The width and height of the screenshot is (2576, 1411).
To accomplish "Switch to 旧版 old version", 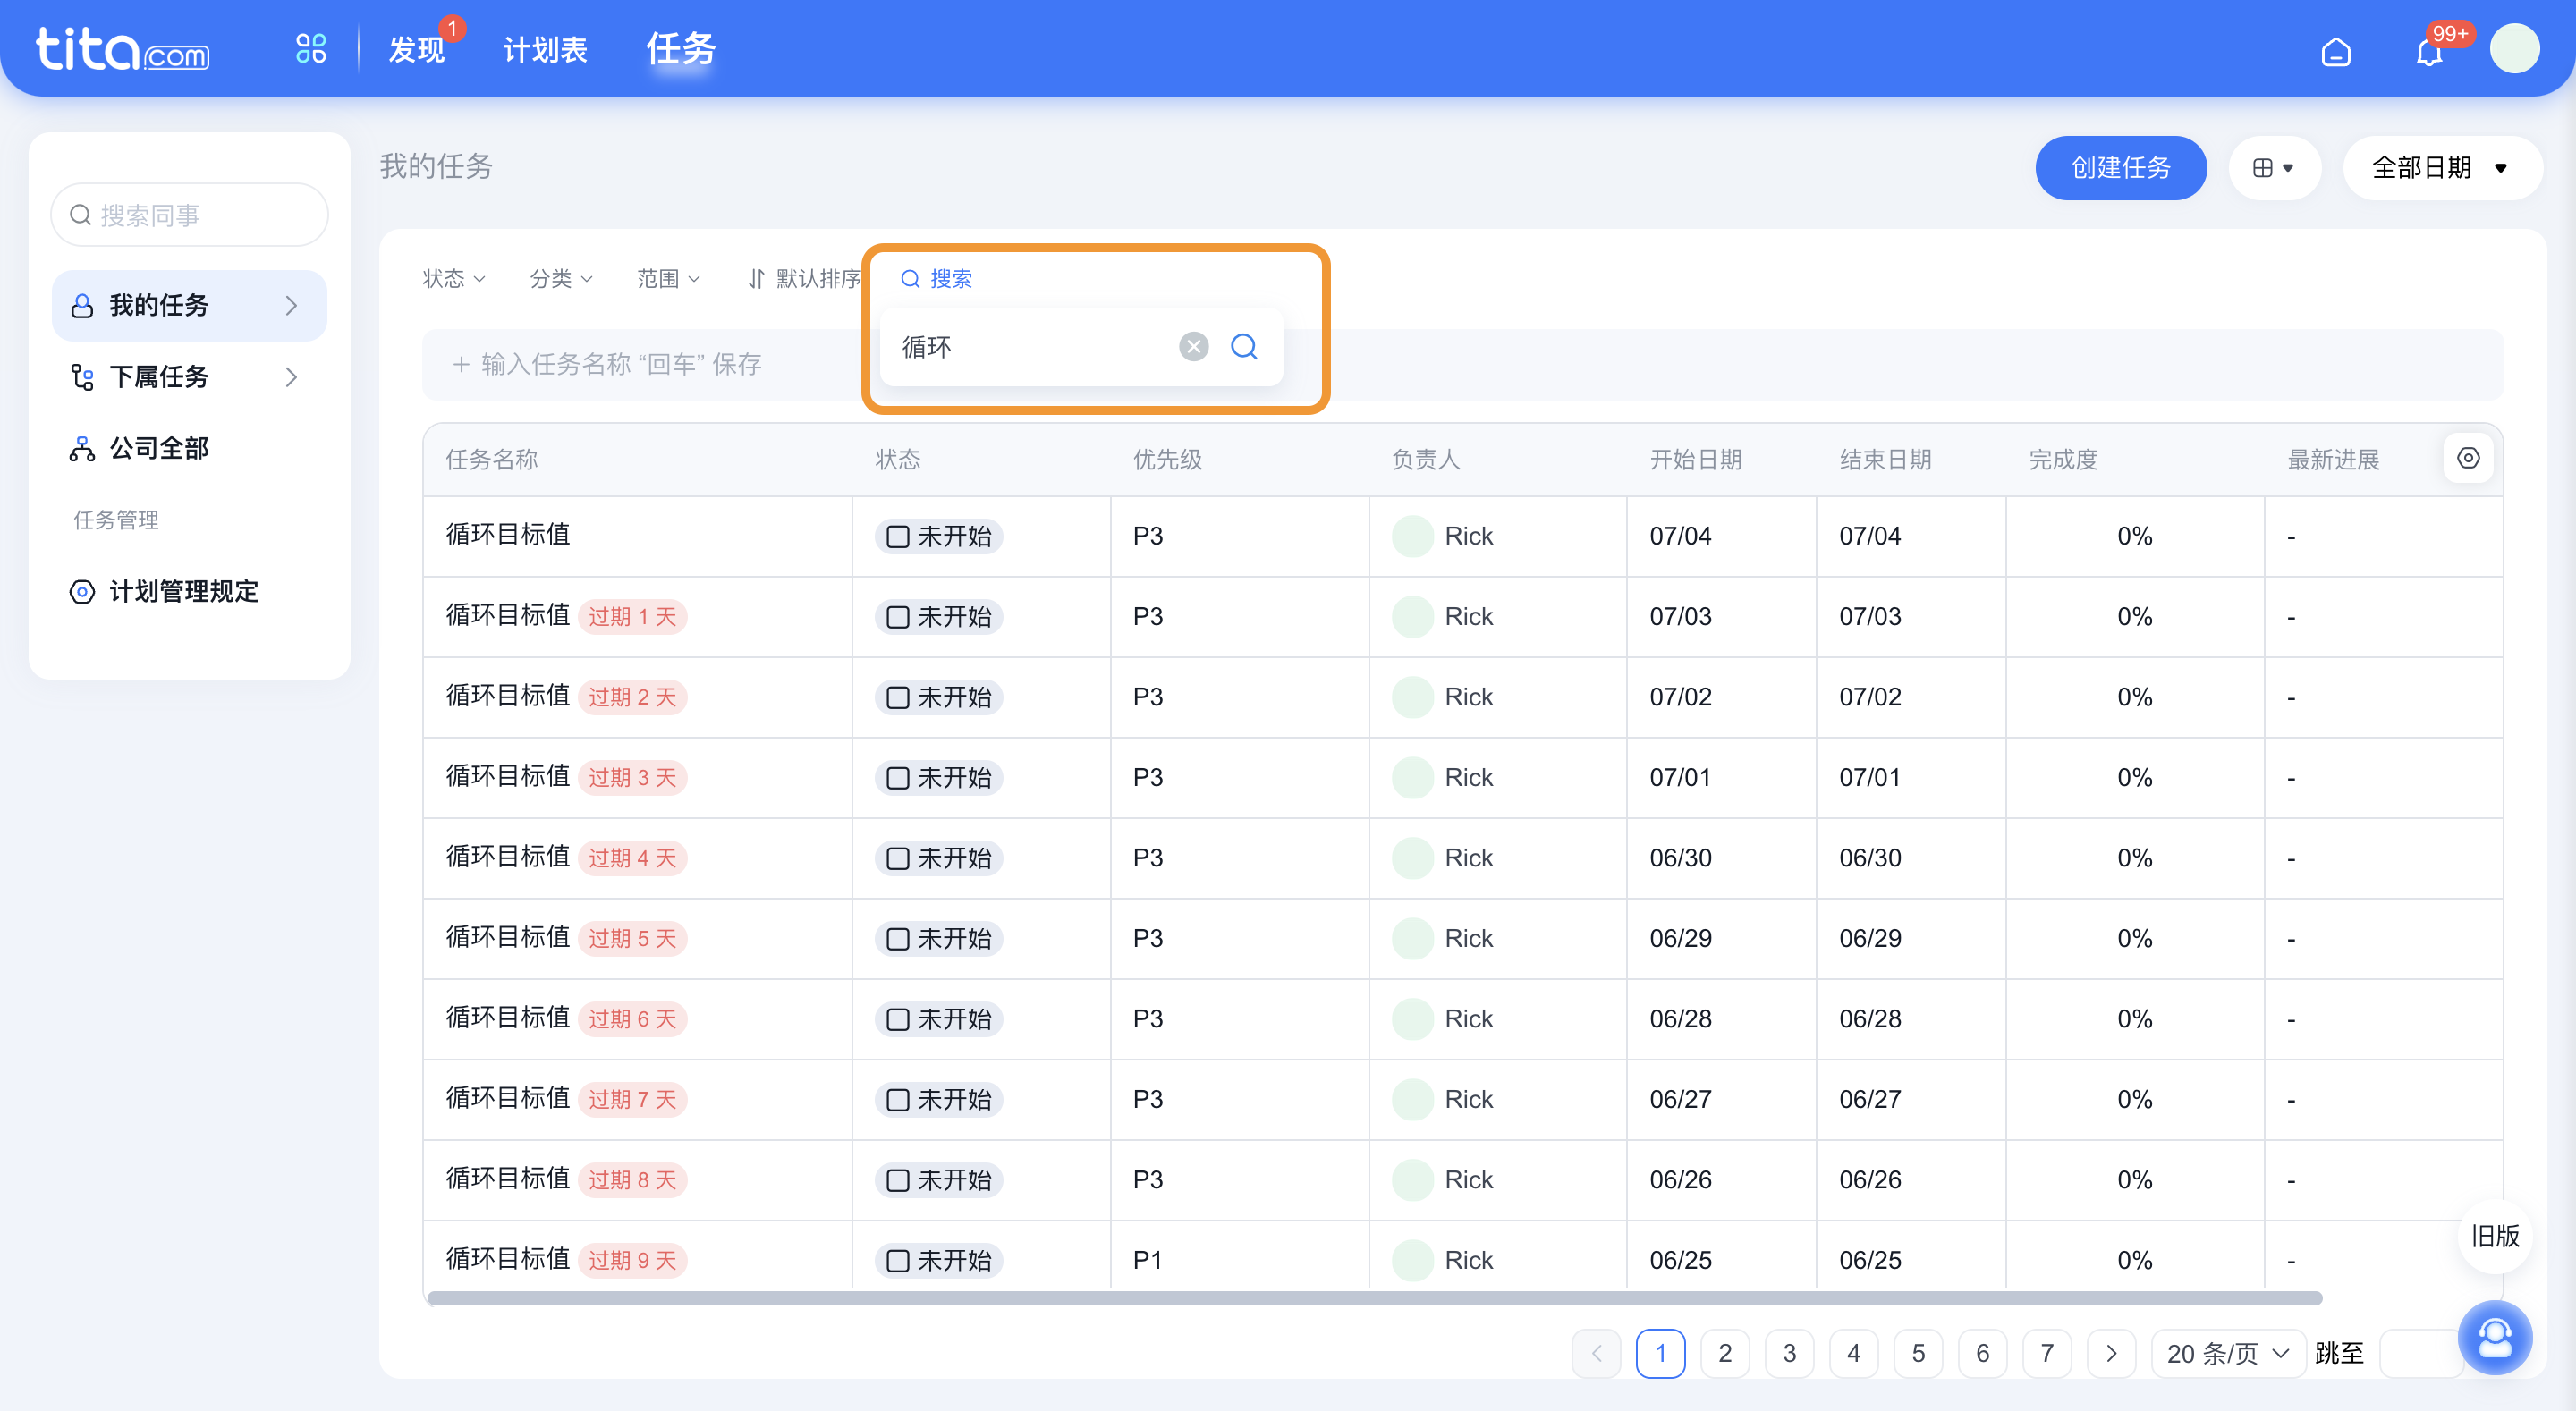I will (x=2494, y=1235).
